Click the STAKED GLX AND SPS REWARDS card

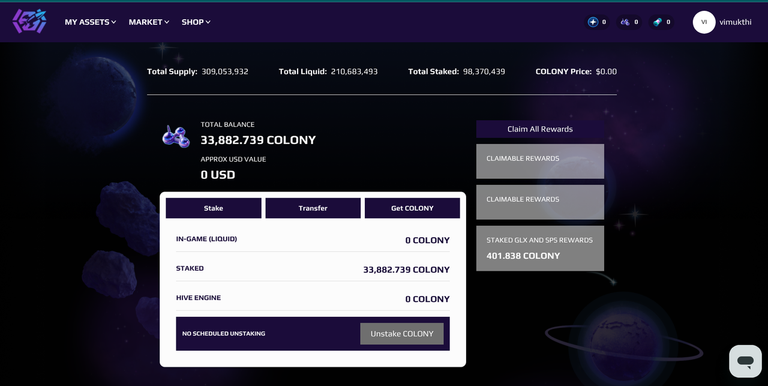(x=540, y=248)
